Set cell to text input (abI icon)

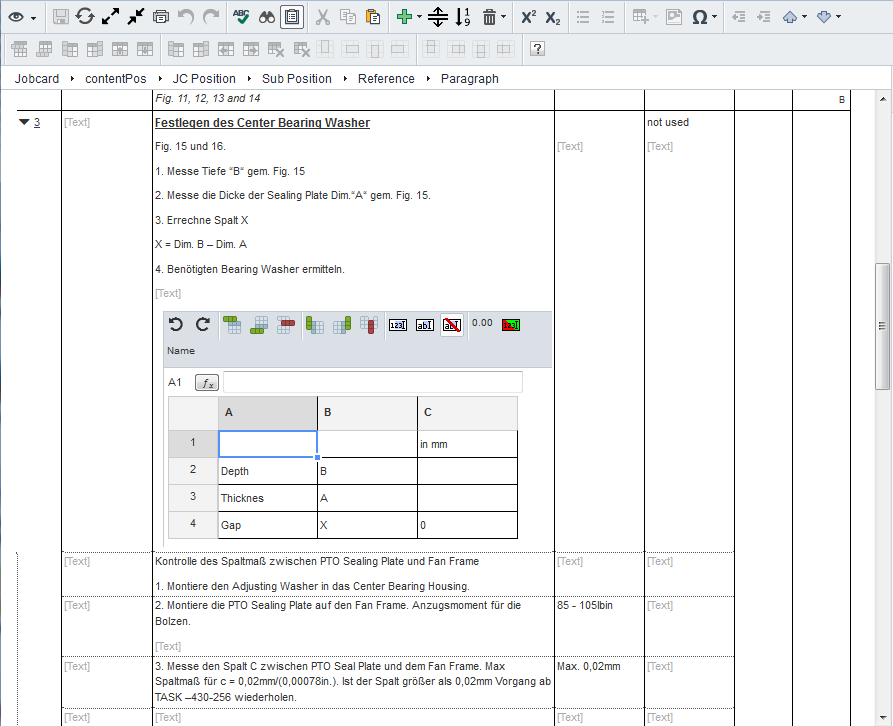click(425, 325)
